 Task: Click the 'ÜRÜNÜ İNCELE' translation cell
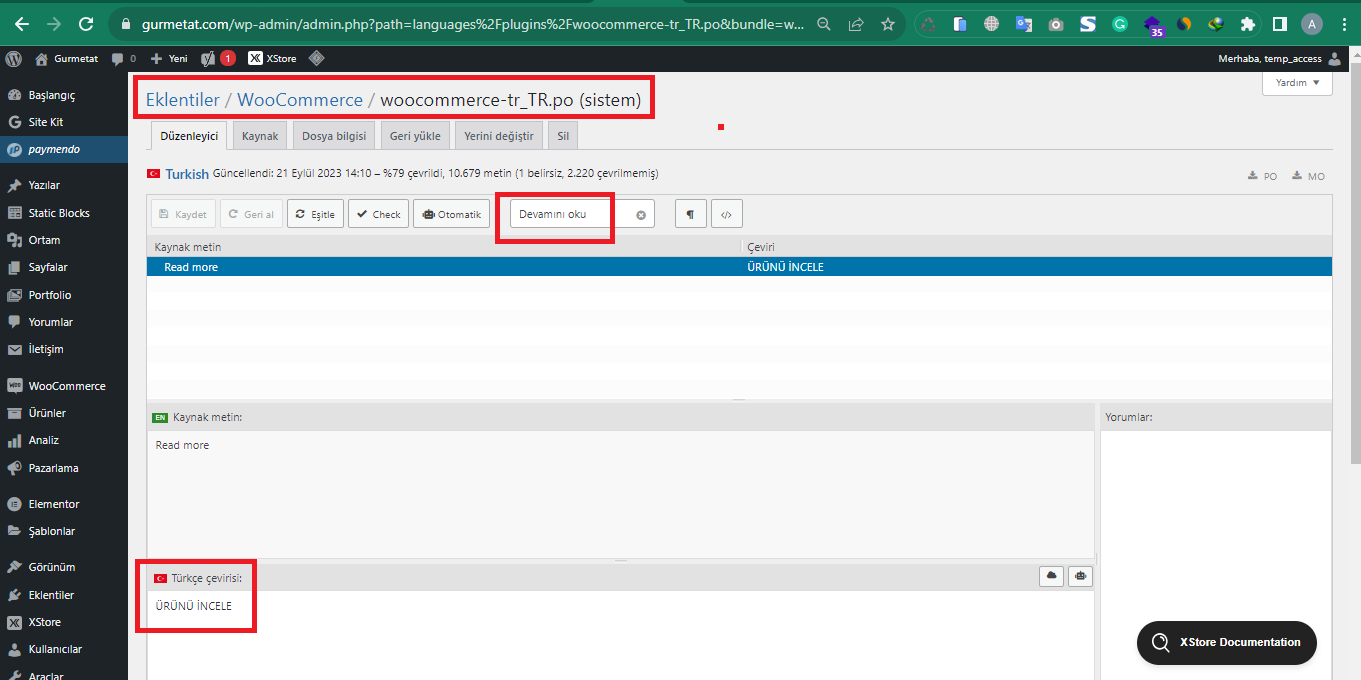tap(786, 267)
